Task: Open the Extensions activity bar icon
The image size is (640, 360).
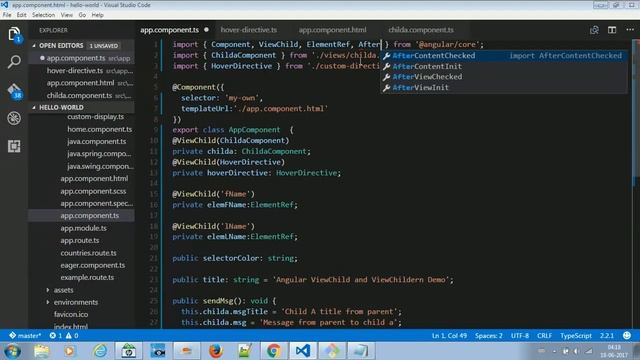Action: tap(14, 146)
